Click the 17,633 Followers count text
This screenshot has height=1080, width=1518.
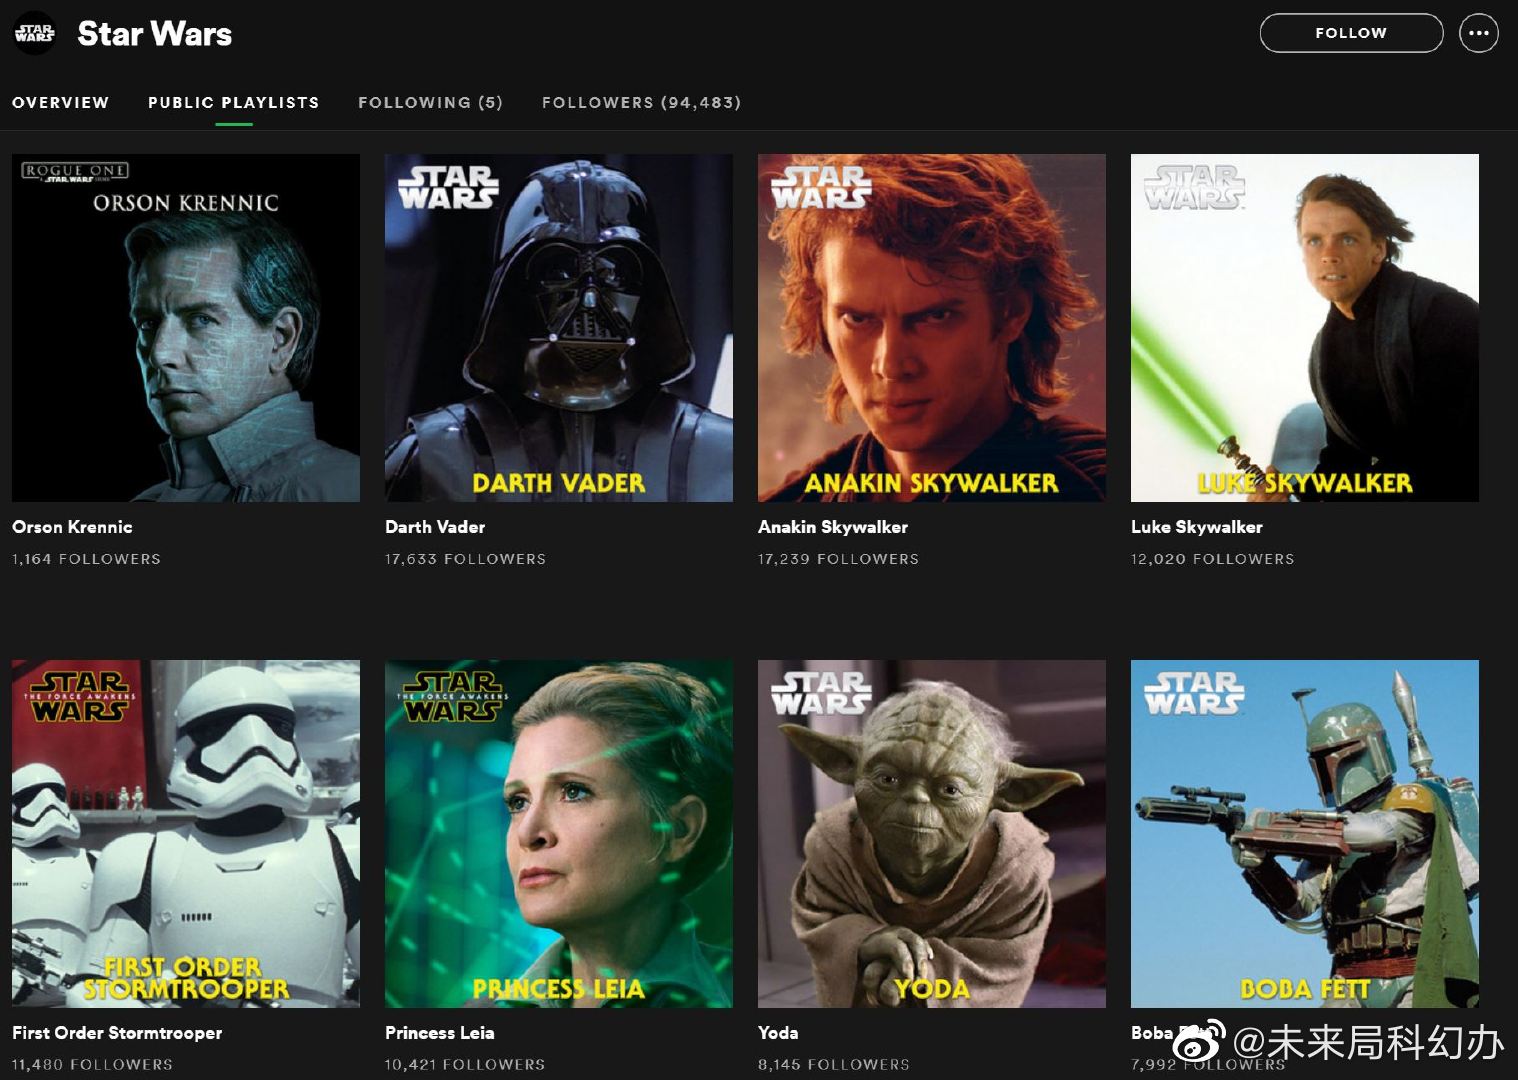pos(466,559)
